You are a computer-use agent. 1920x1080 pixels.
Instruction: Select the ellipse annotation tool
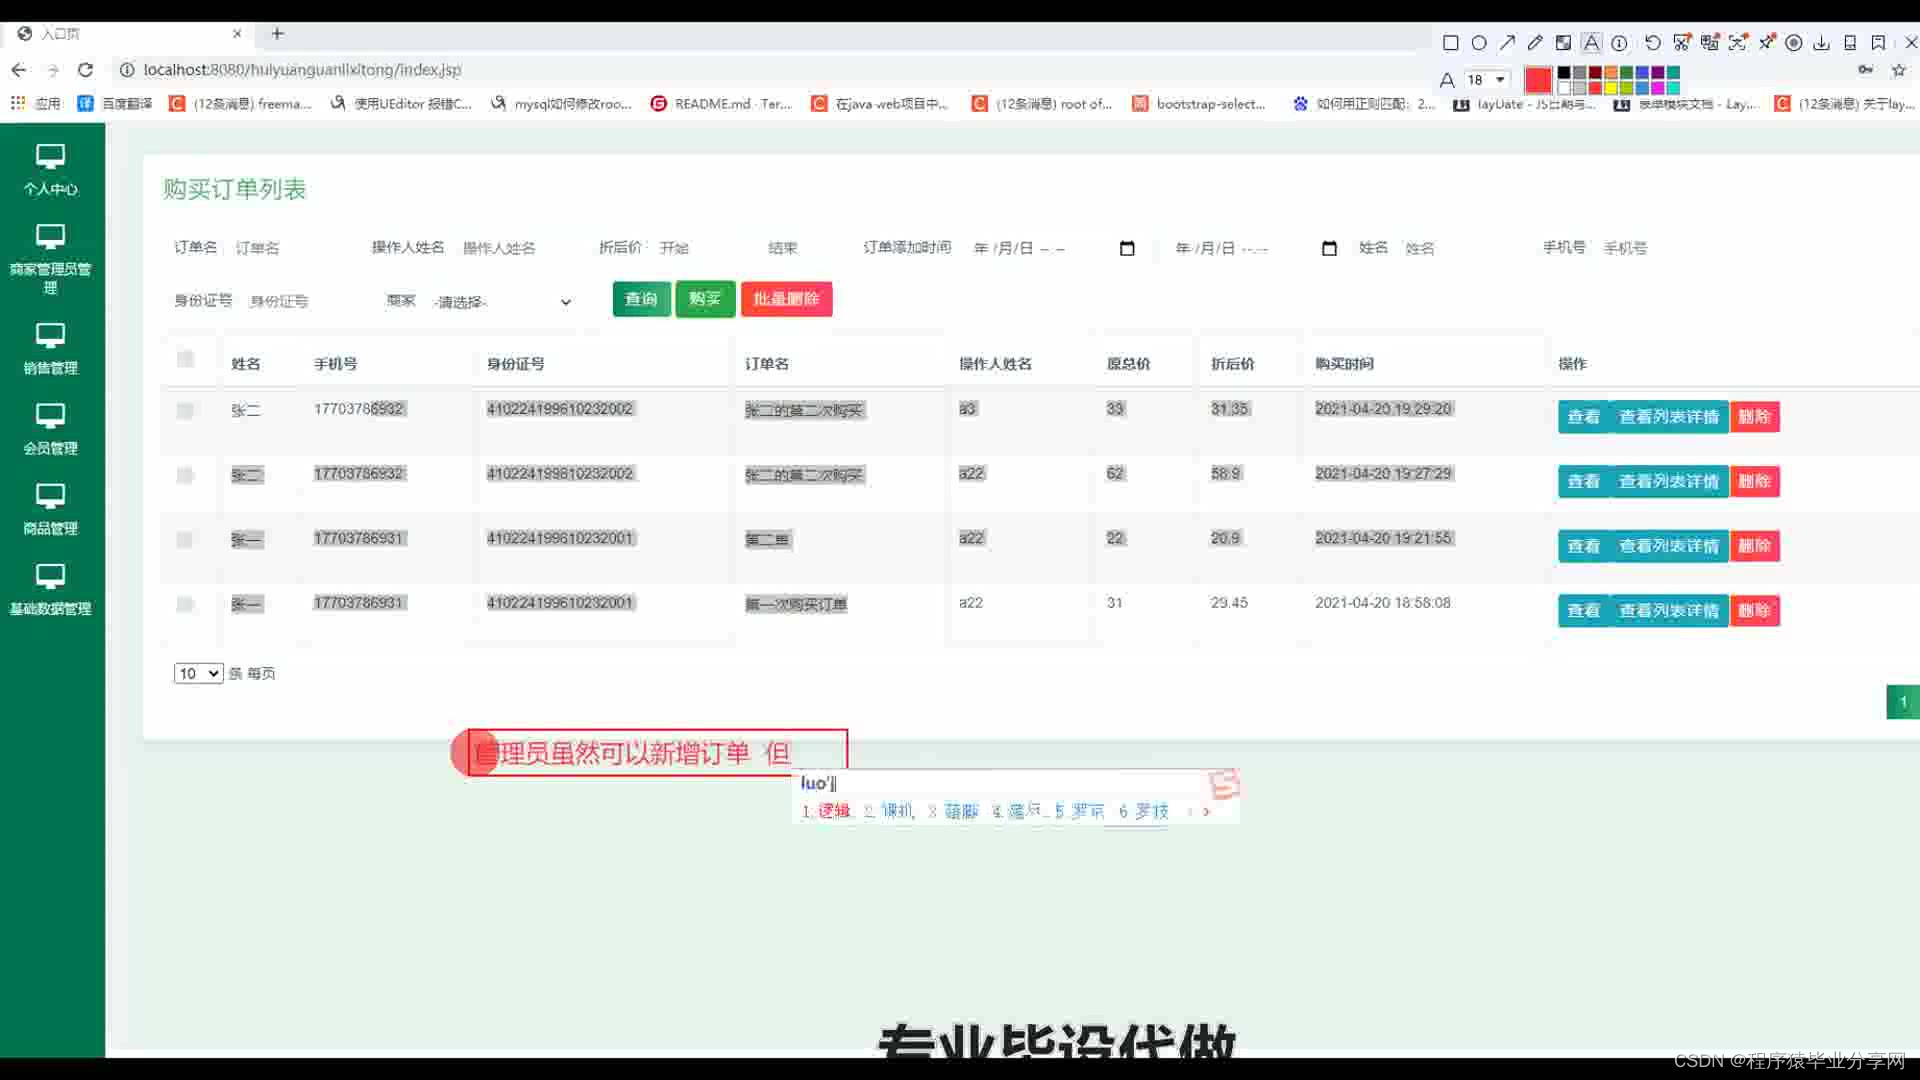point(1479,43)
